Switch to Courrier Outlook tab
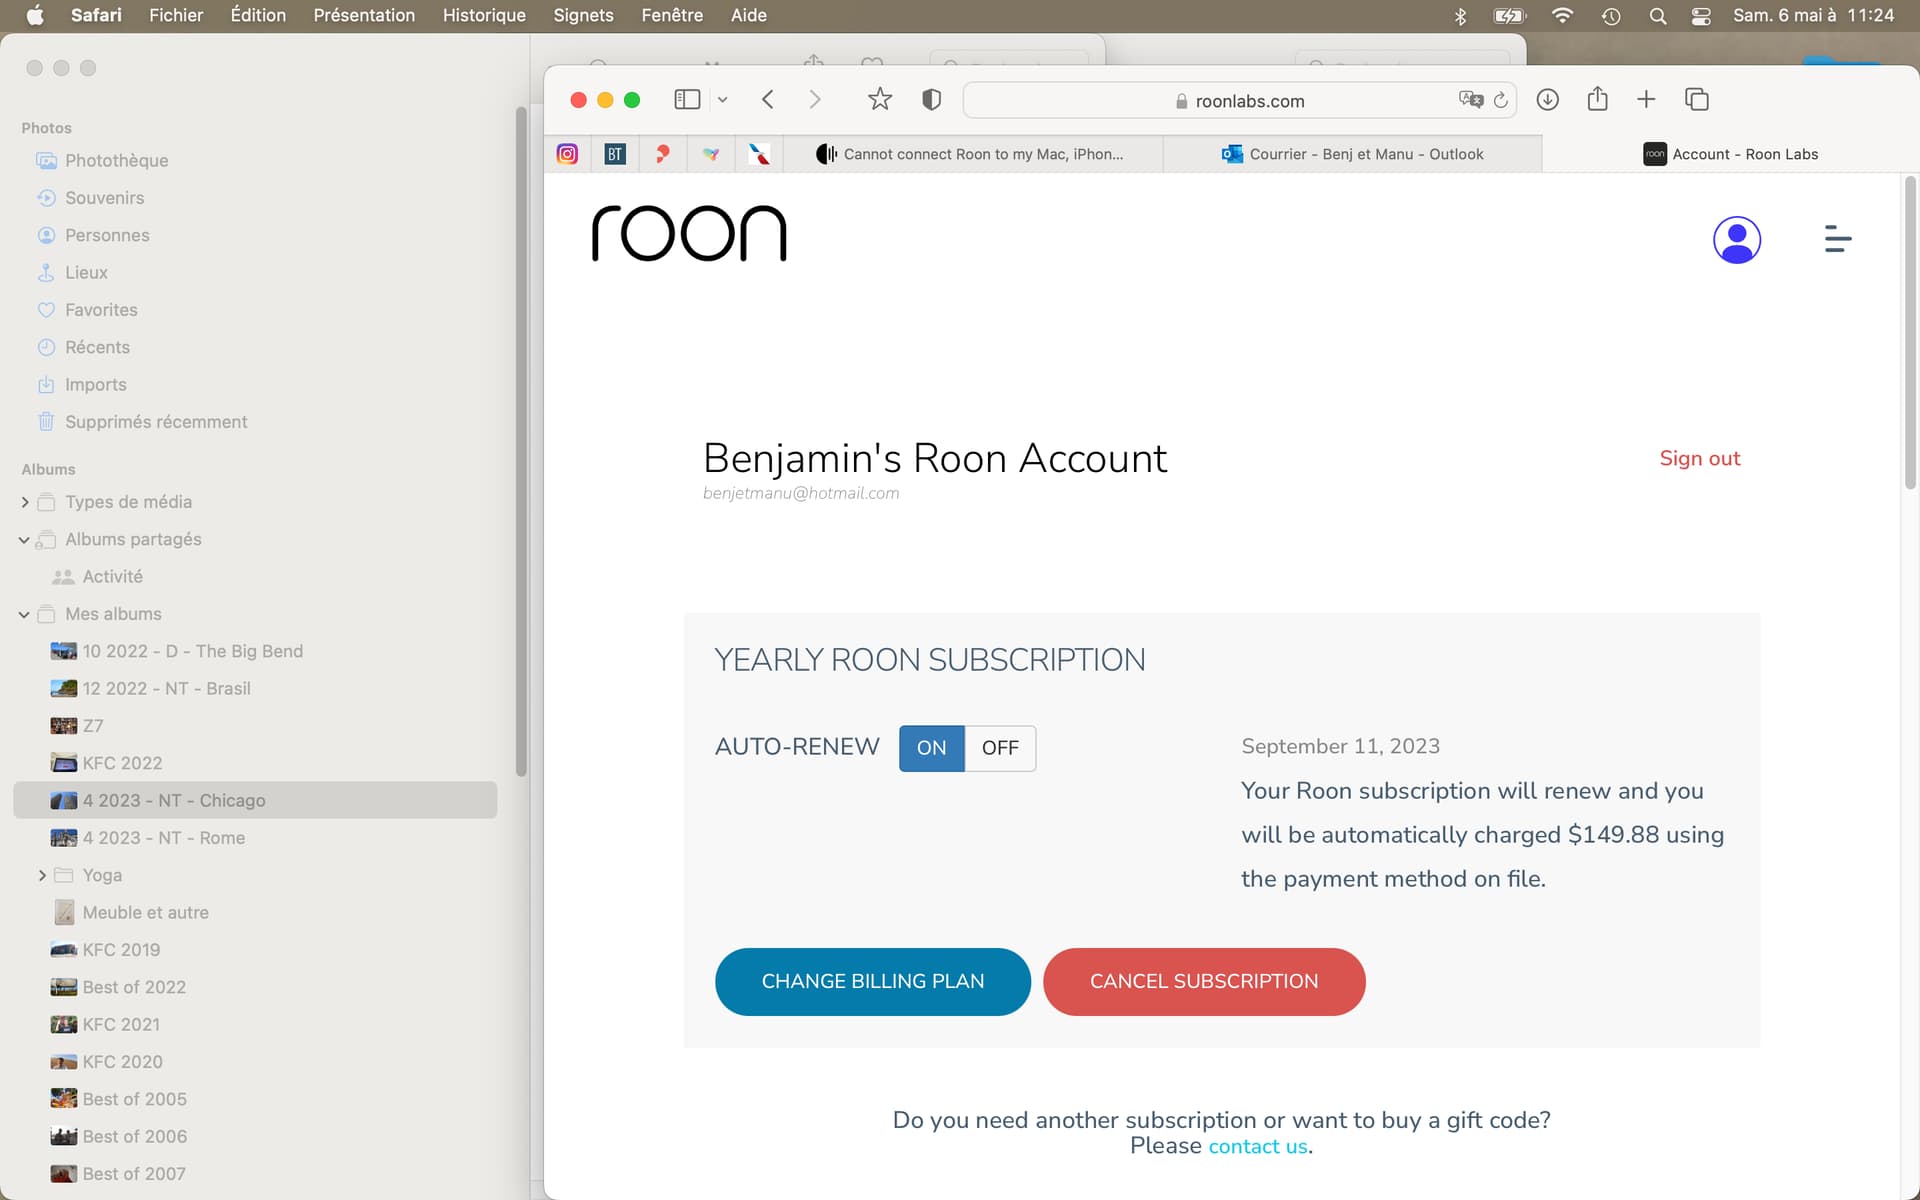1920x1200 pixels. (1352, 154)
